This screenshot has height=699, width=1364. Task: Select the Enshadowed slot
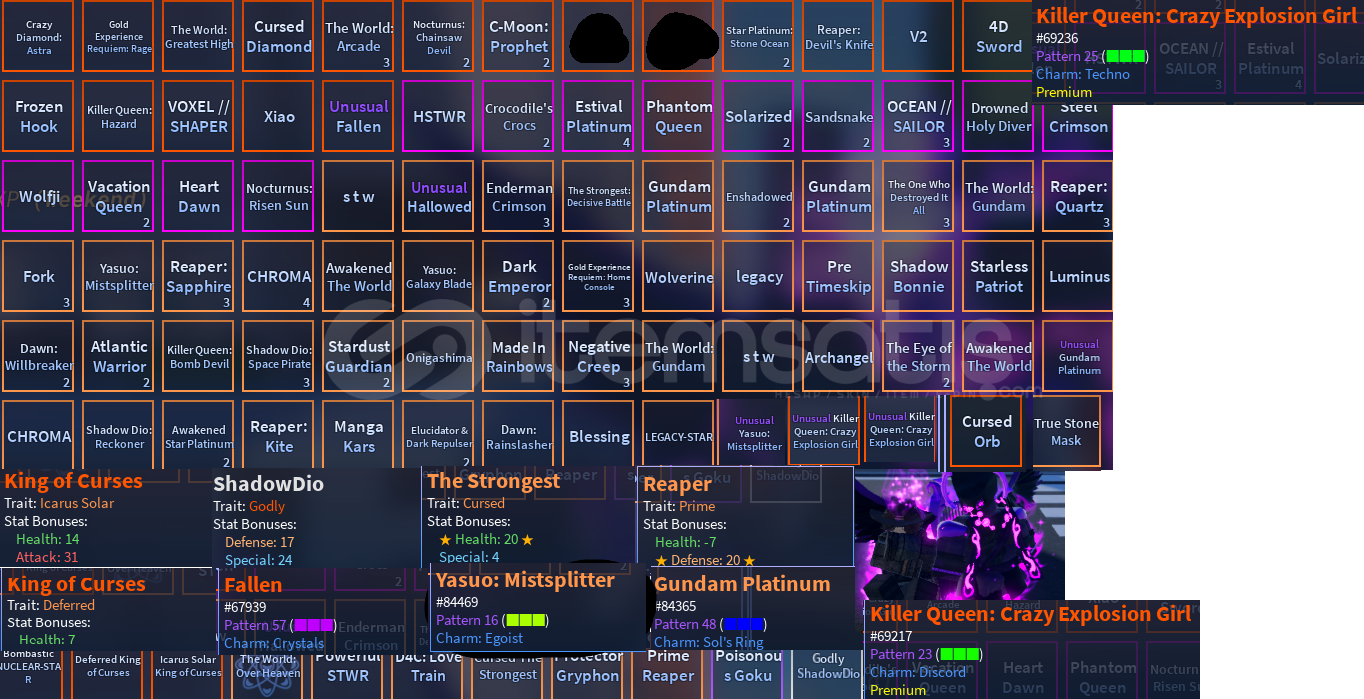759,196
